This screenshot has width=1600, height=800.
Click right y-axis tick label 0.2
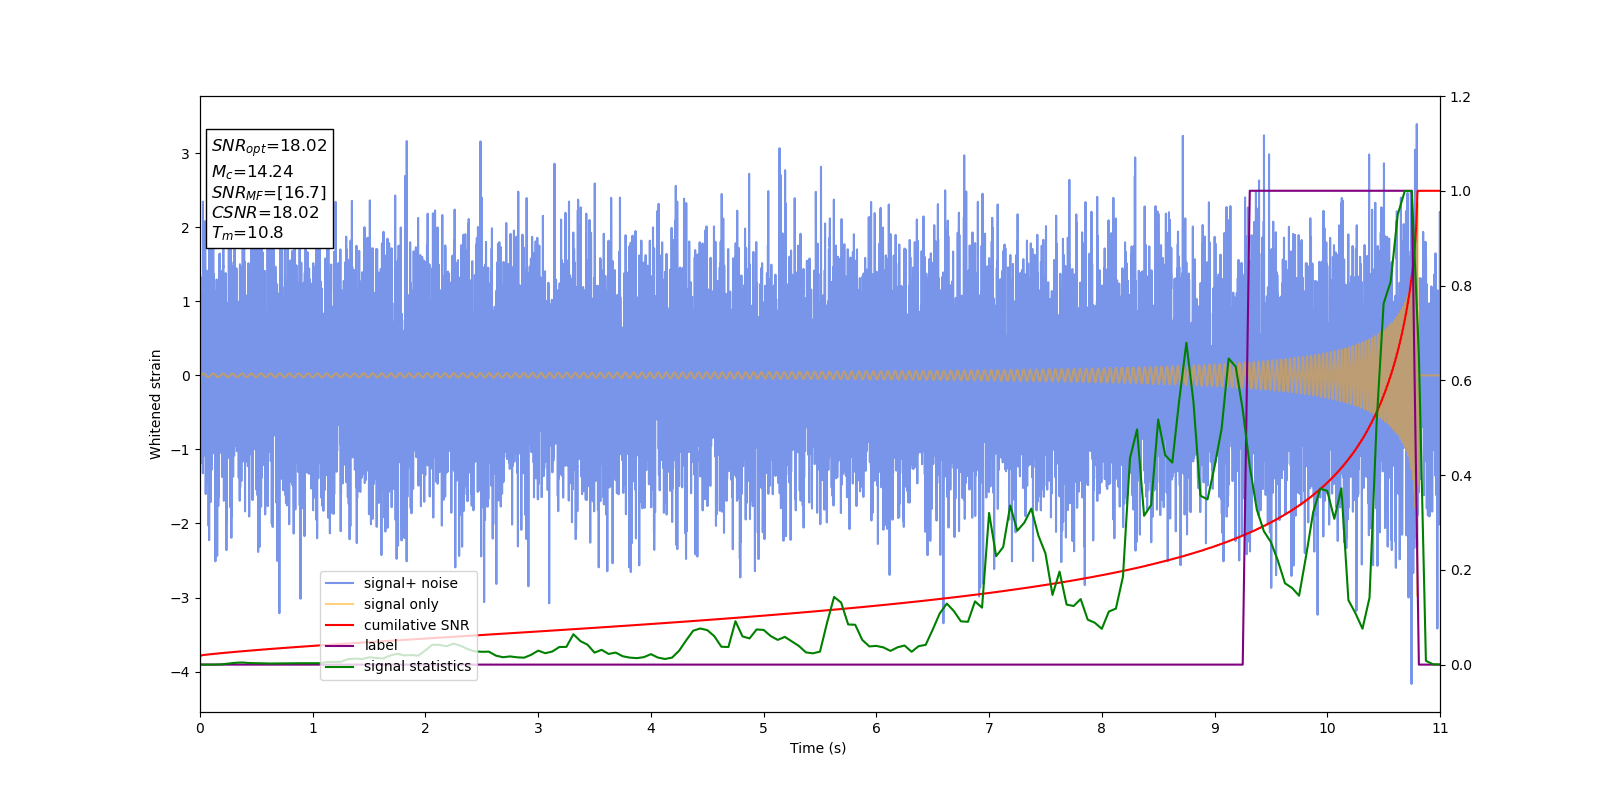click(x=1460, y=570)
